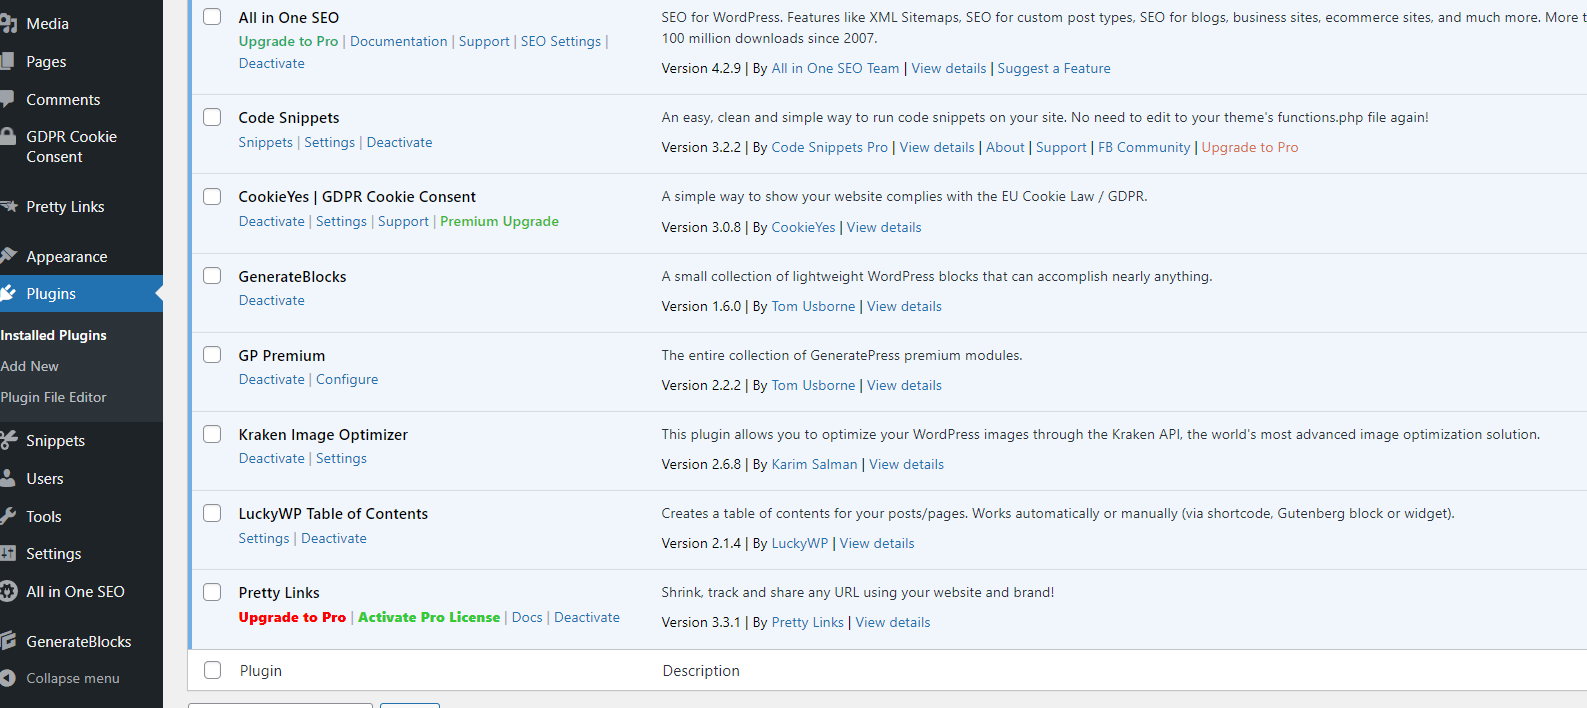Open Suggest a Feature link
This screenshot has height=708, width=1587.
pos(1054,68)
